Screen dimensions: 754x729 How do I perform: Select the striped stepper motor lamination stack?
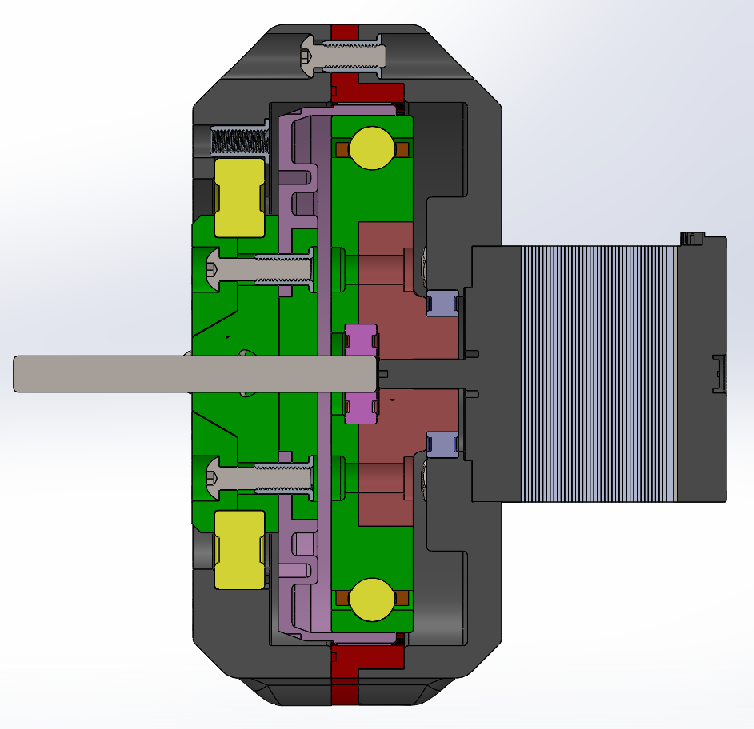click(598, 374)
